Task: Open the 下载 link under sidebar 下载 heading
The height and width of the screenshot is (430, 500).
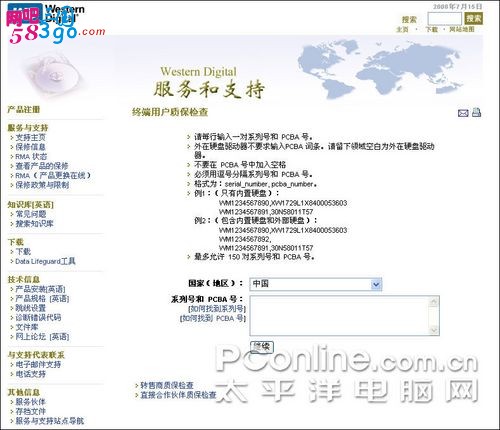Action: click(23, 252)
